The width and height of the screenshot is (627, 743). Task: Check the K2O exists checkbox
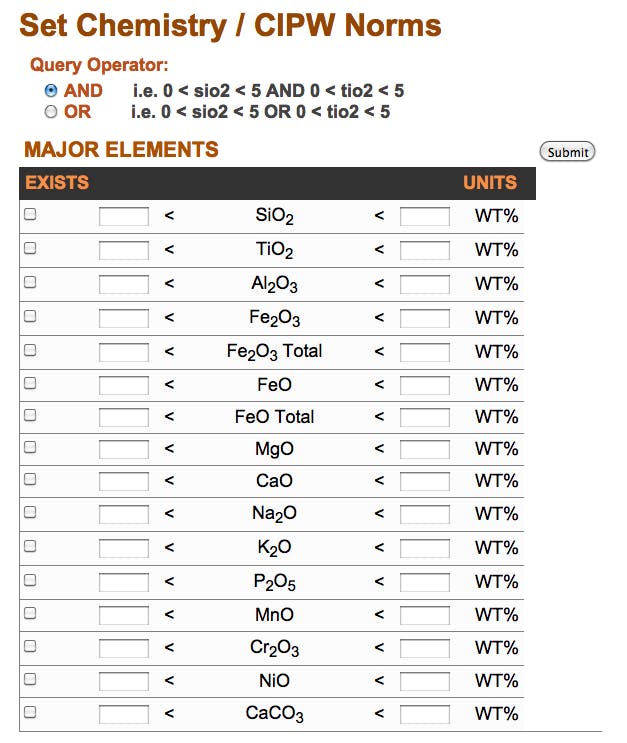pos(30,546)
